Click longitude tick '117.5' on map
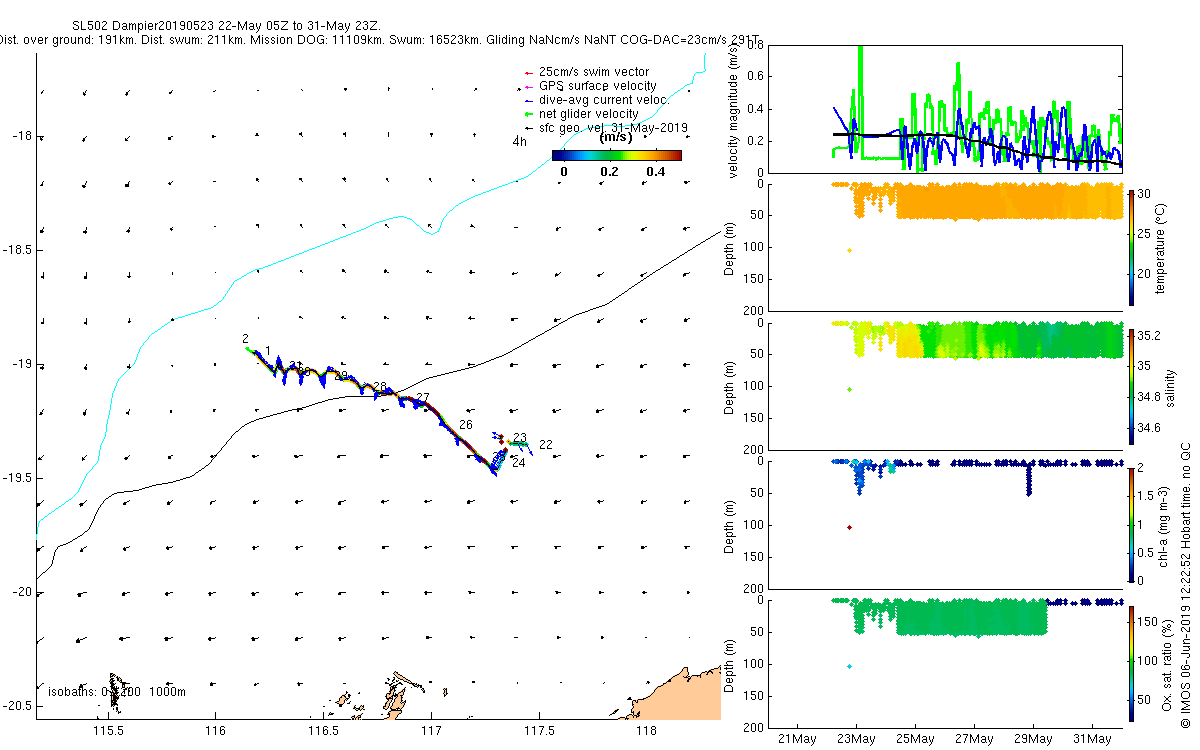The height and width of the screenshot is (750, 1200). coord(541,731)
